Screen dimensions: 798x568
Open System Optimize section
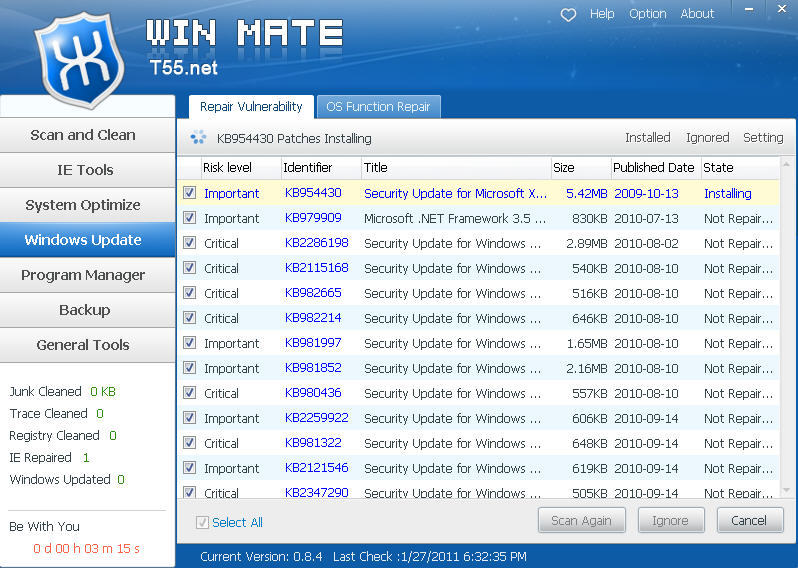pyautogui.click(x=87, y=205)
